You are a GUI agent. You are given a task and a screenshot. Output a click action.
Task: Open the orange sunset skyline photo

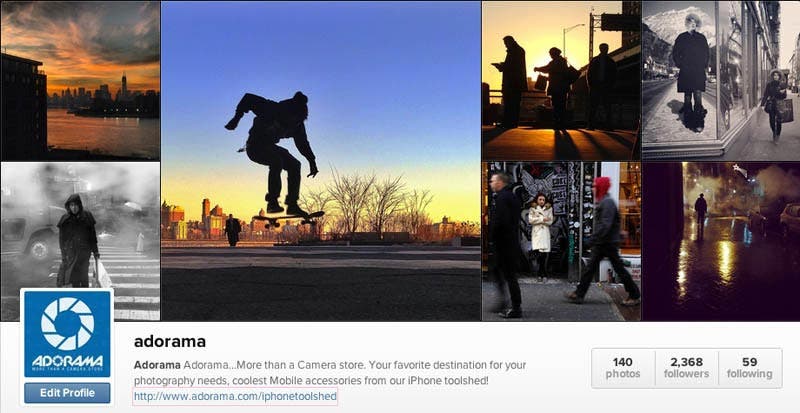(x=80, y=81)
